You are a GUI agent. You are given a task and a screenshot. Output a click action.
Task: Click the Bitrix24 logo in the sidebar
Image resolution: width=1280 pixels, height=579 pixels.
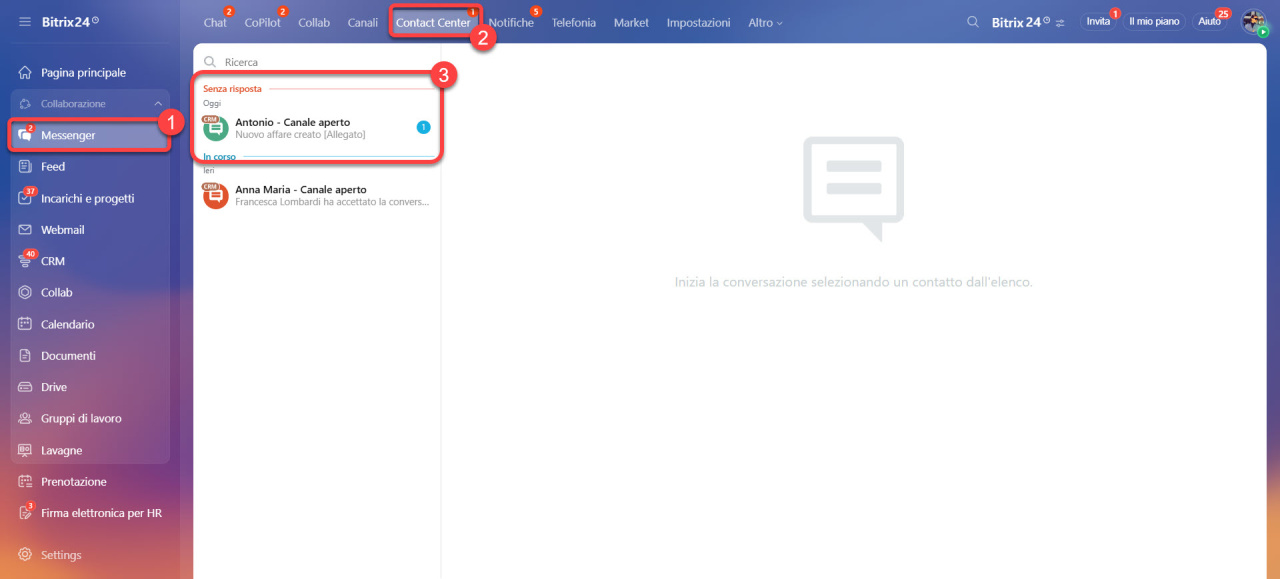(69, 22)
